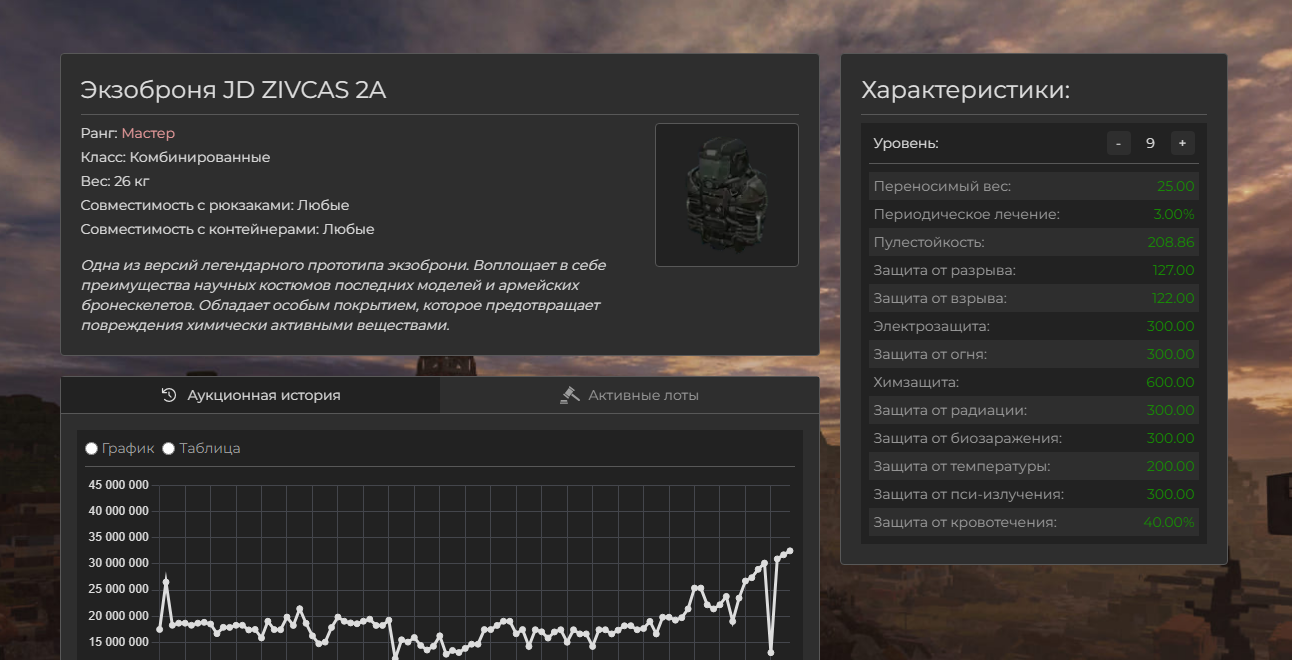Click the 20 000 000 chart axis label

[119, 615]
